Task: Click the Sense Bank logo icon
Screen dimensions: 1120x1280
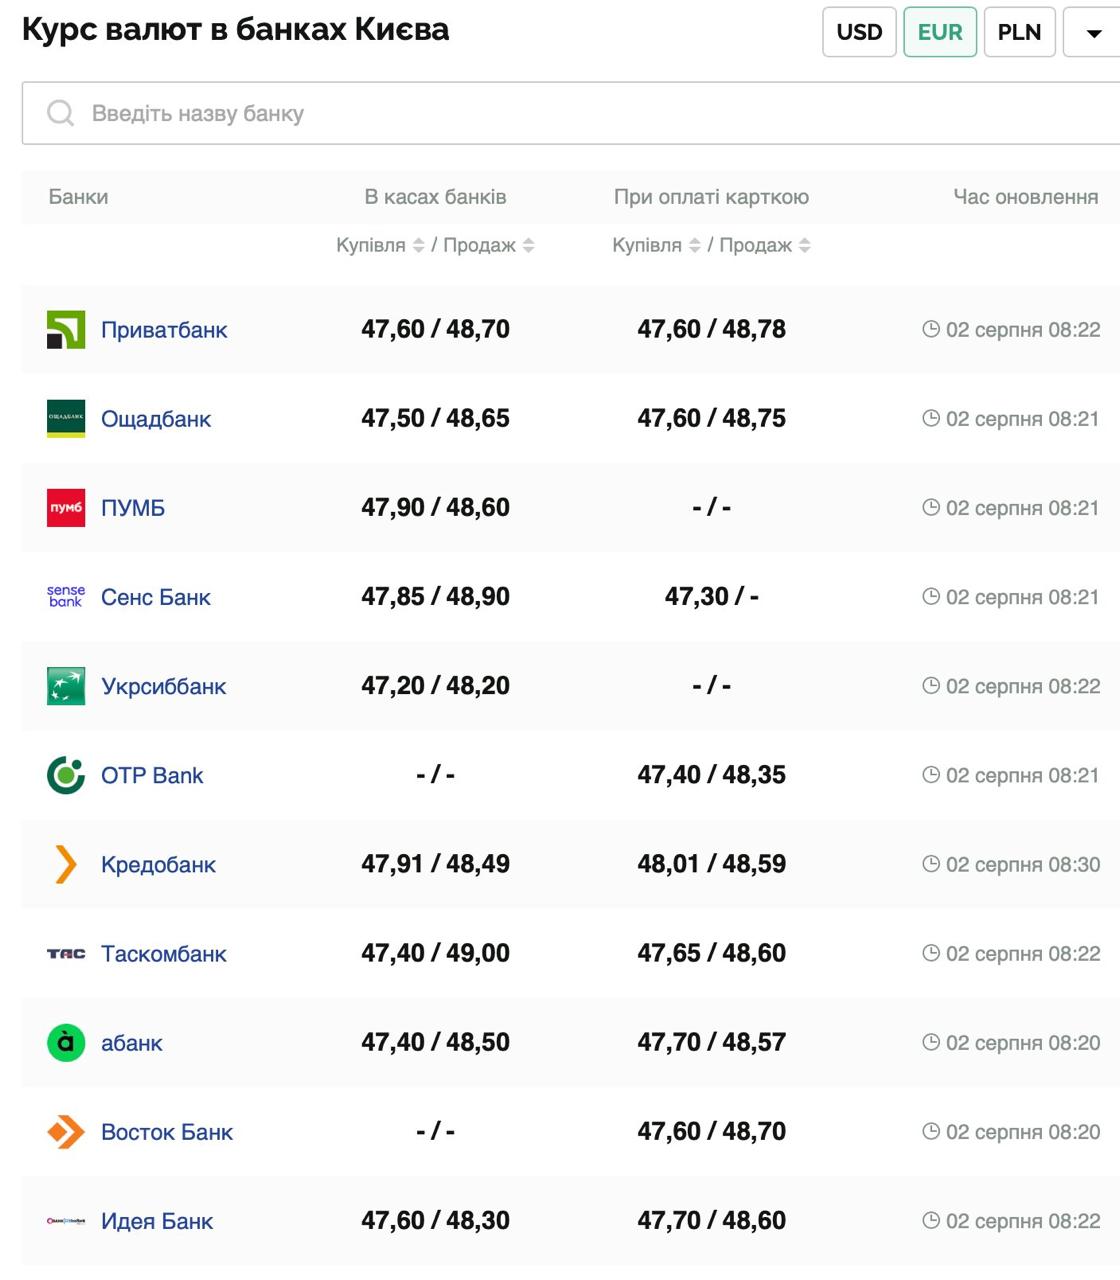Action: click(x=66, y=597)
